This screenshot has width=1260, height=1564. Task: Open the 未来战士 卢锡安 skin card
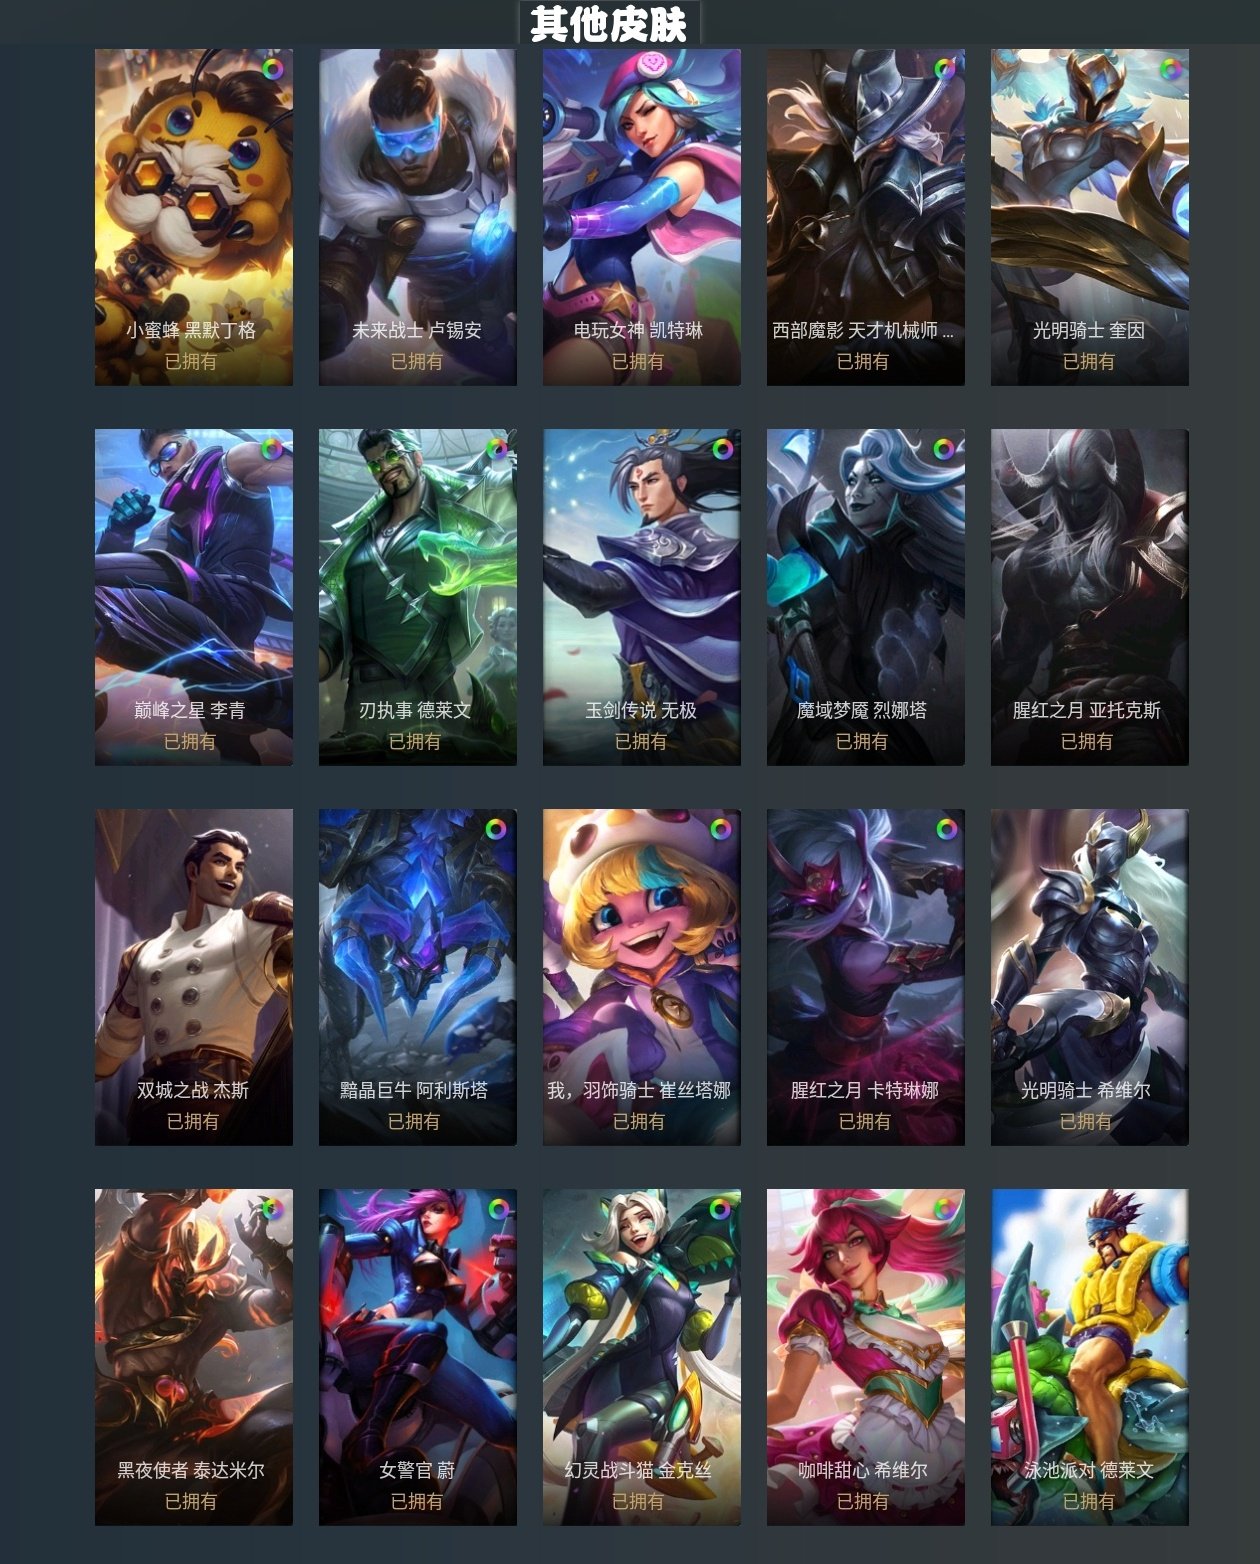(x=418, y=217)
